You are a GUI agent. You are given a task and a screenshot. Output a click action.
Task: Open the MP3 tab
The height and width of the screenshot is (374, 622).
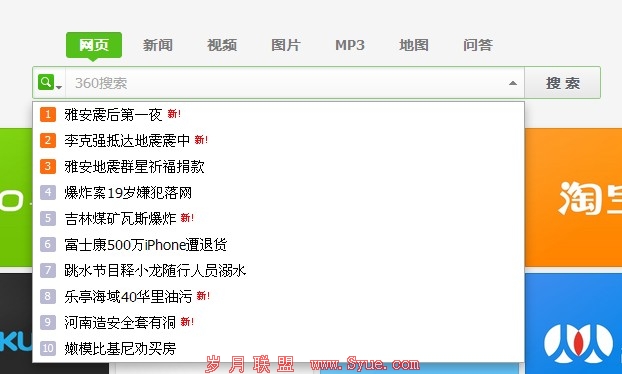point(349,45)
